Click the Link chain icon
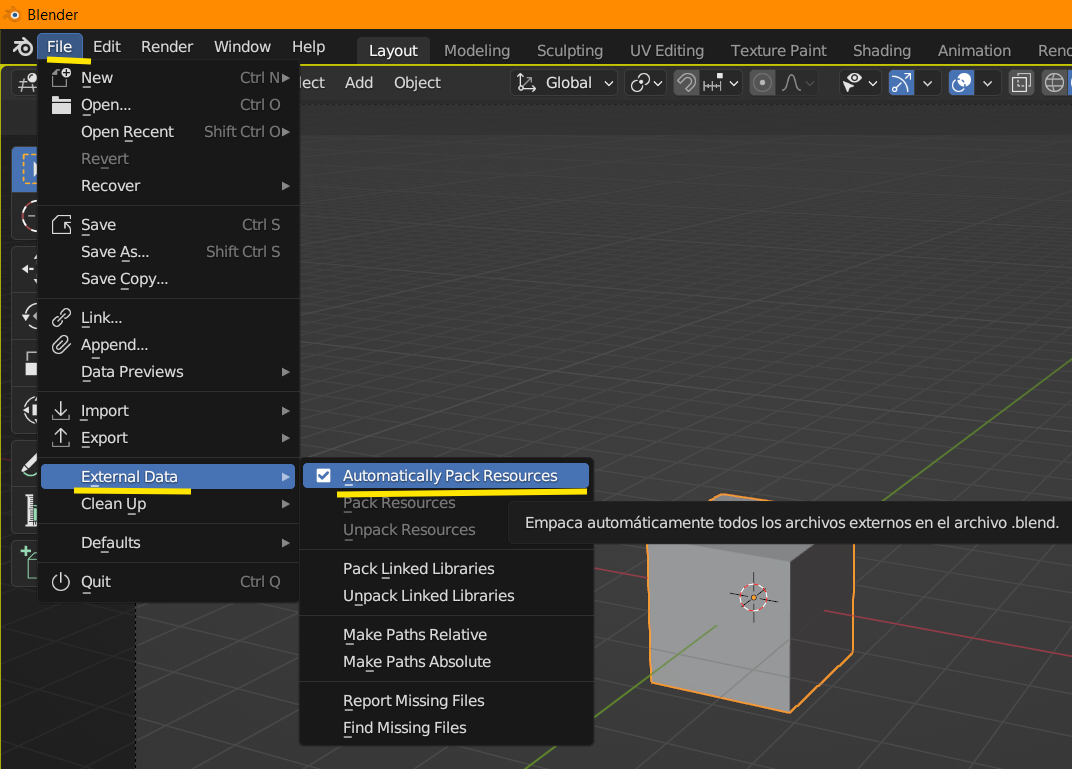The width and height of the screenshot is (1072, 769). (62, 317)
